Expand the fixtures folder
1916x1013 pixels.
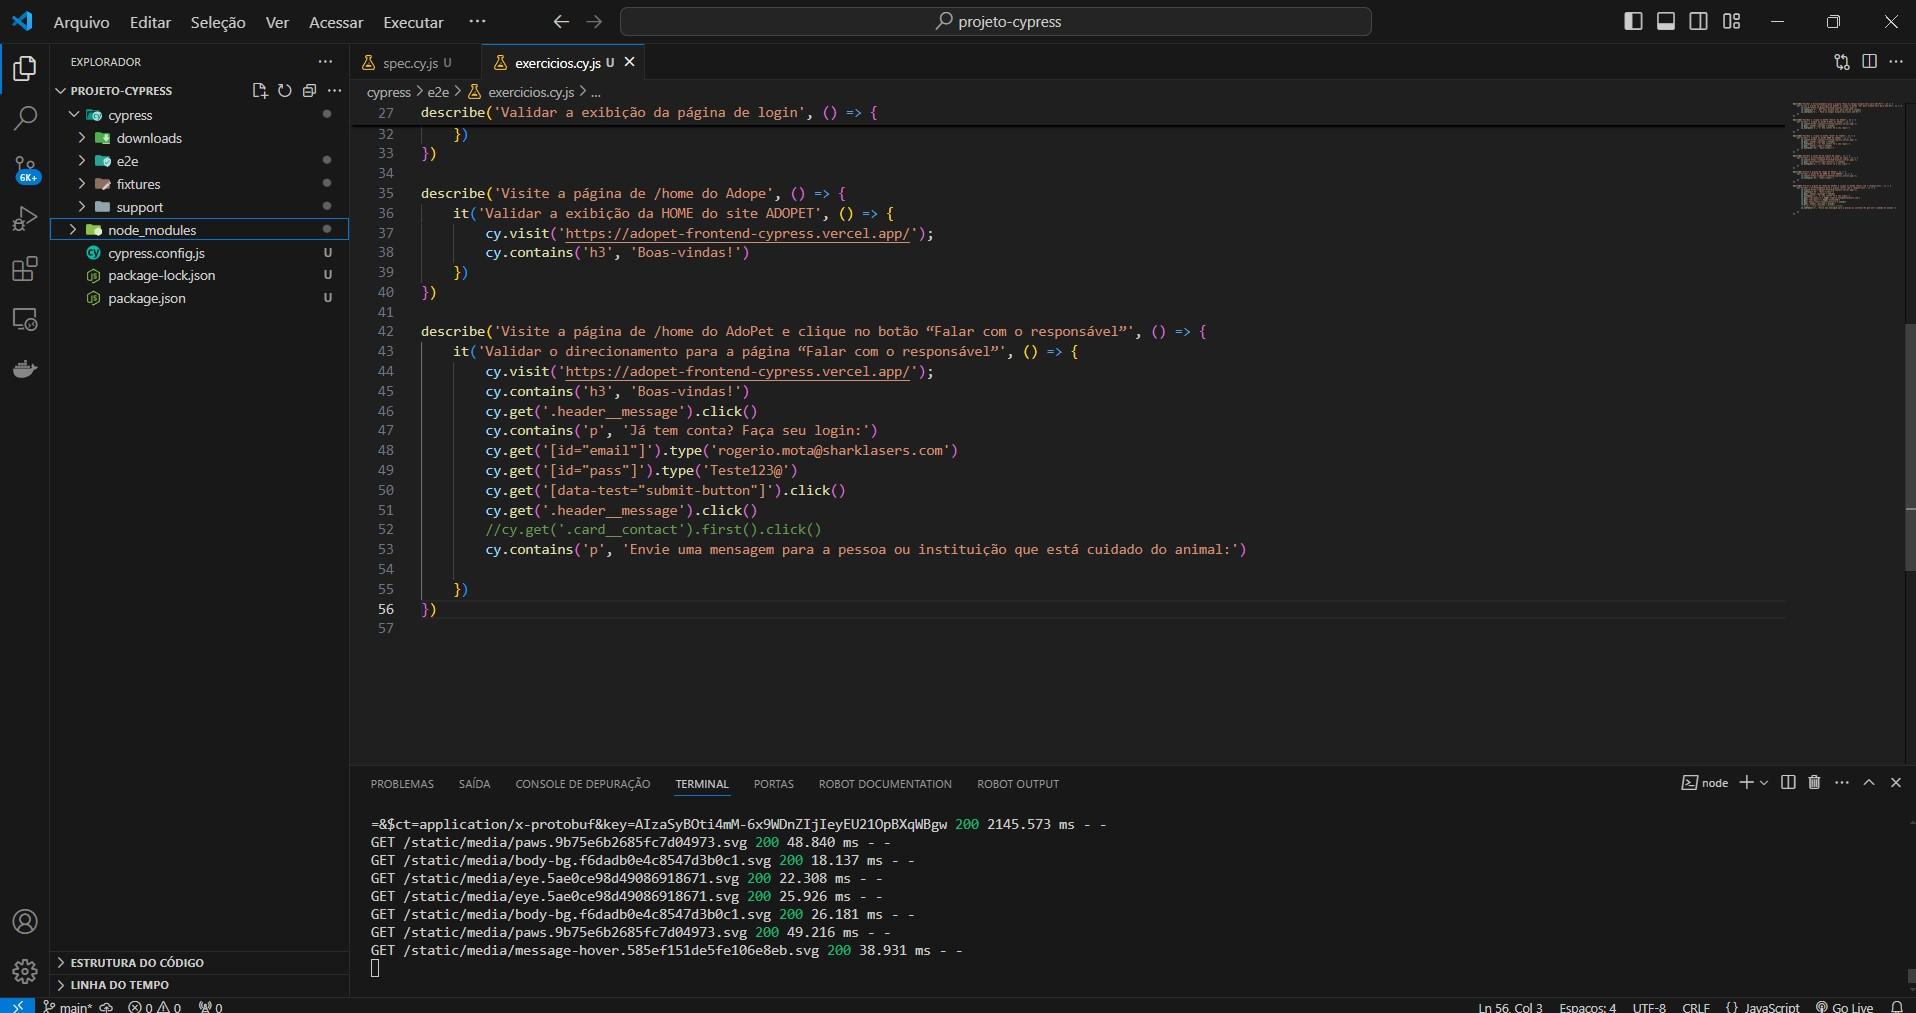pyautogui.click(x=82, y=184)
